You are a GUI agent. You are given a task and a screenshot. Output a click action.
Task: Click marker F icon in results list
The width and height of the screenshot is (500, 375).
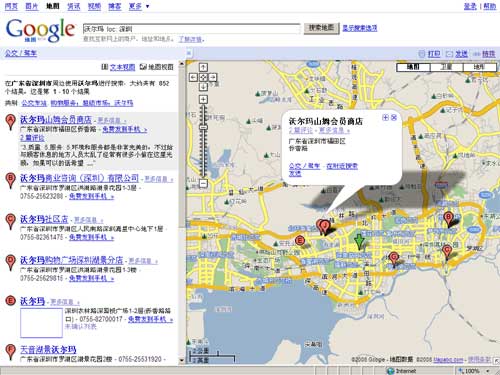11,352
